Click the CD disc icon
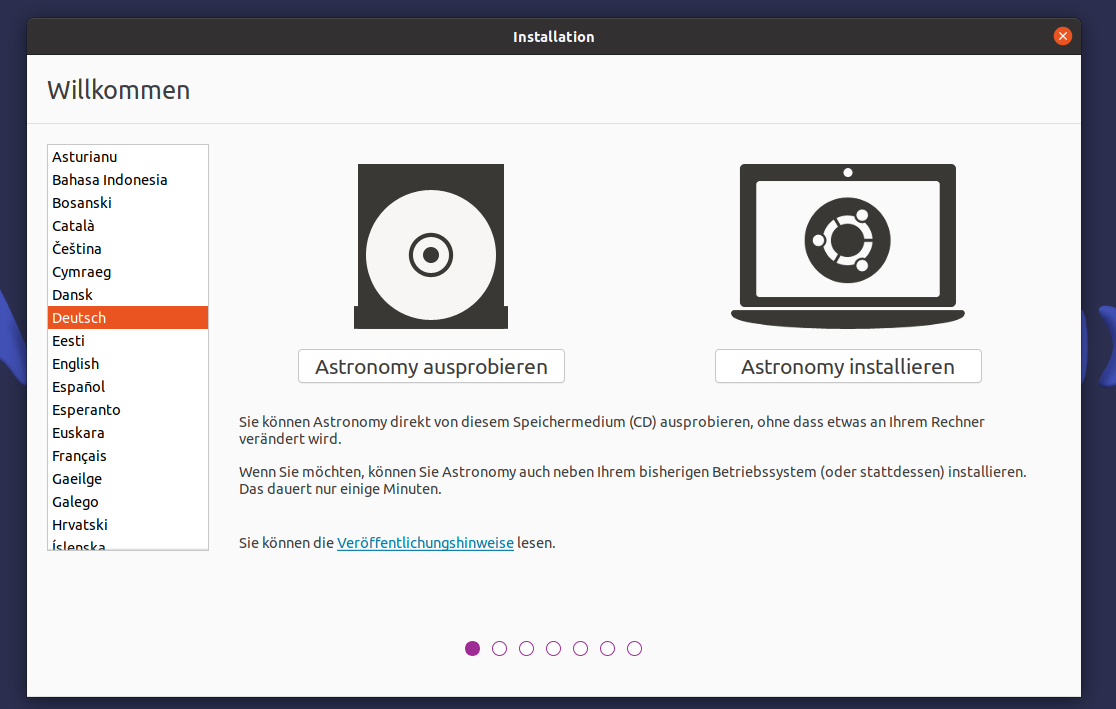This screenshot has height=709, width=1116. [431, 246]
